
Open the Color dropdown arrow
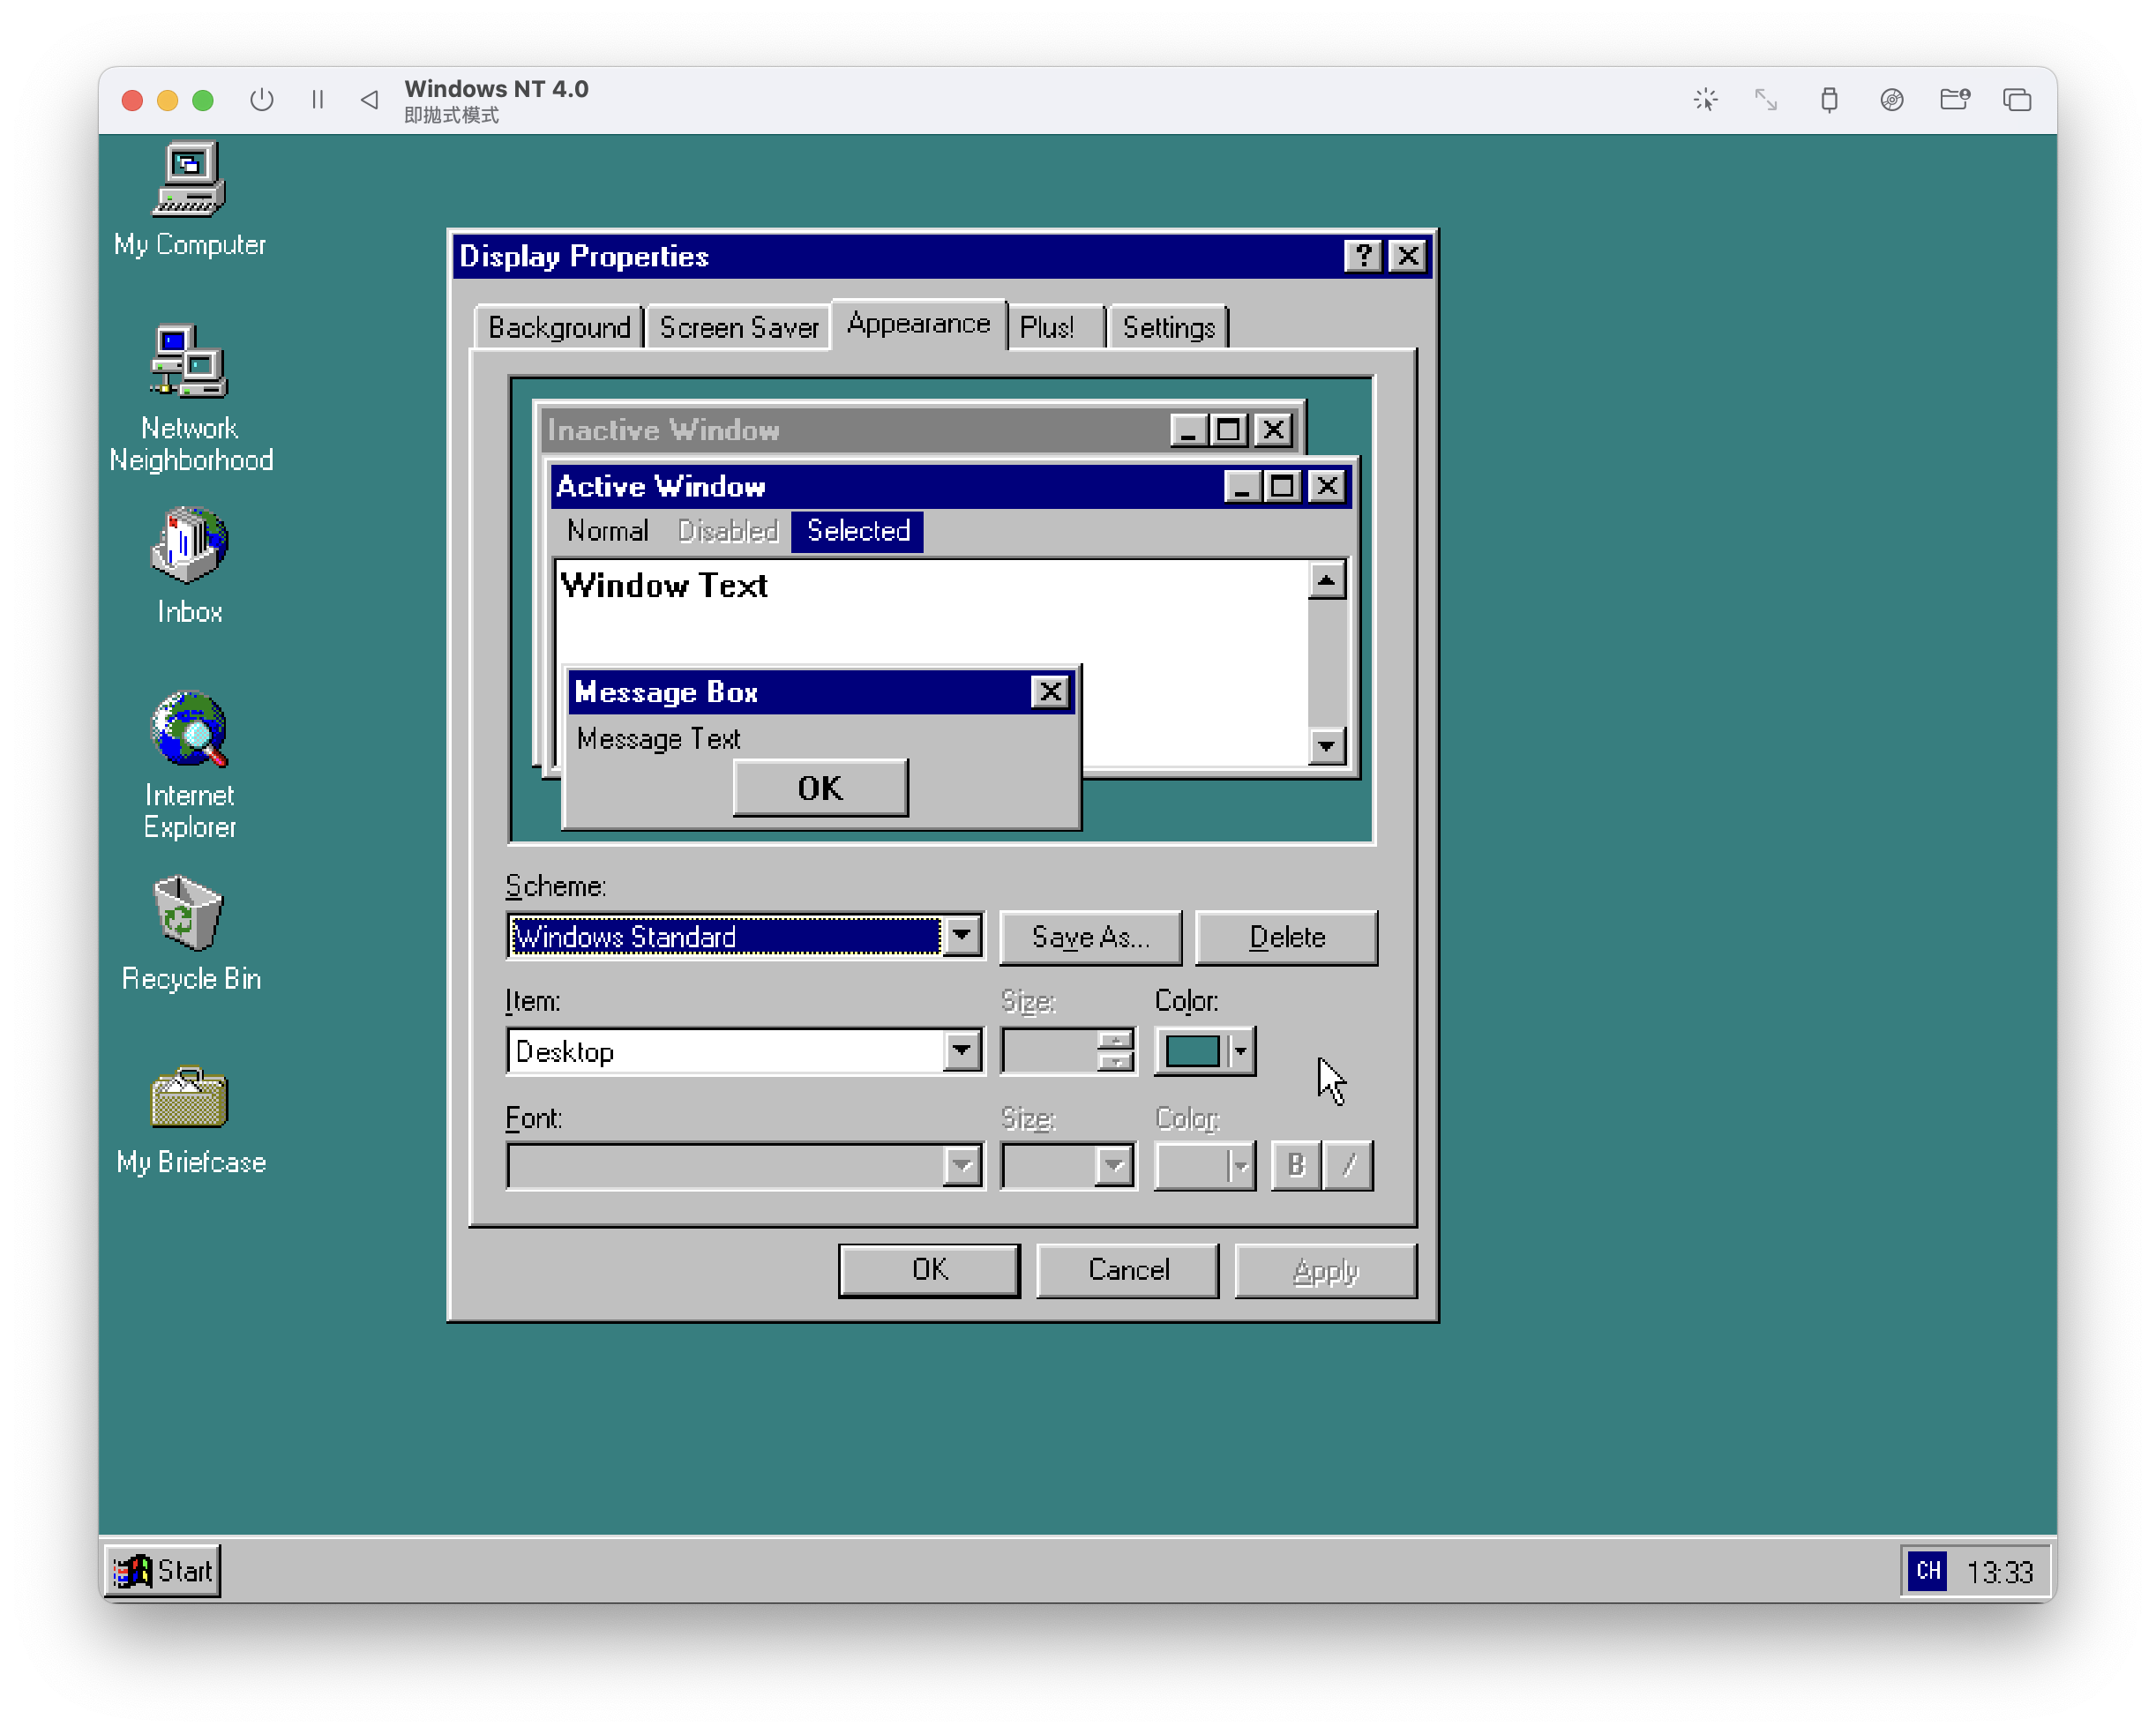point(1240,1051)
